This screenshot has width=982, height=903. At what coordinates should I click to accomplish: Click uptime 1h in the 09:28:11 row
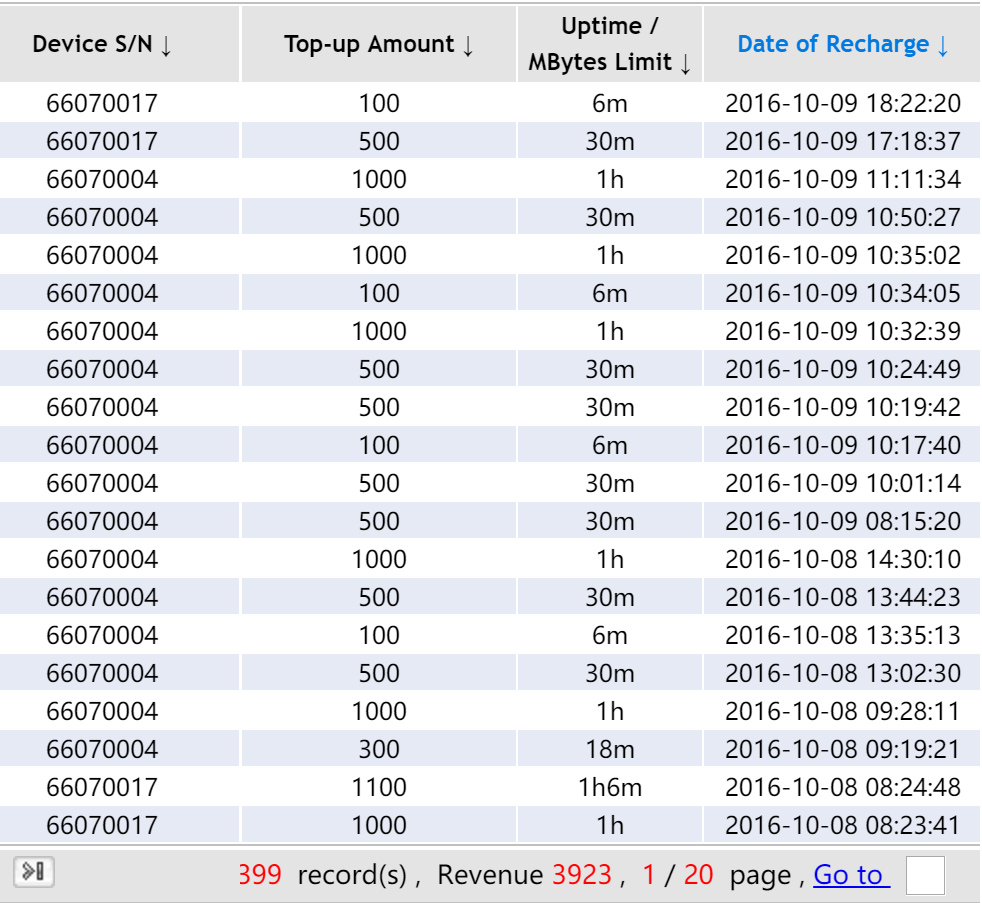click(609, 711)
